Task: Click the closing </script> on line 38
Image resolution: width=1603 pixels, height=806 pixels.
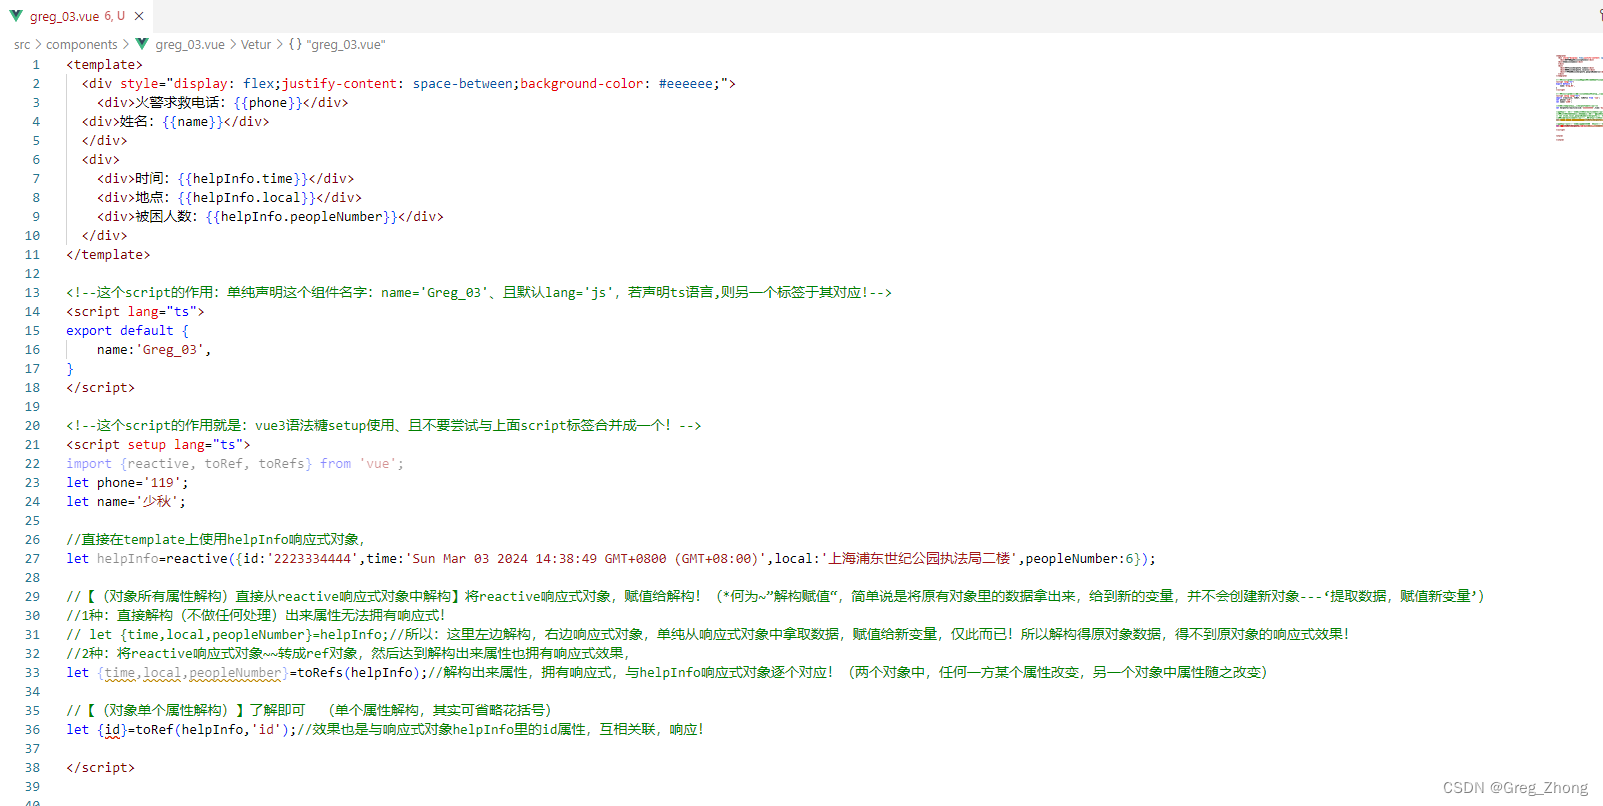Action: pyautogui.click(x=100, y=768)
